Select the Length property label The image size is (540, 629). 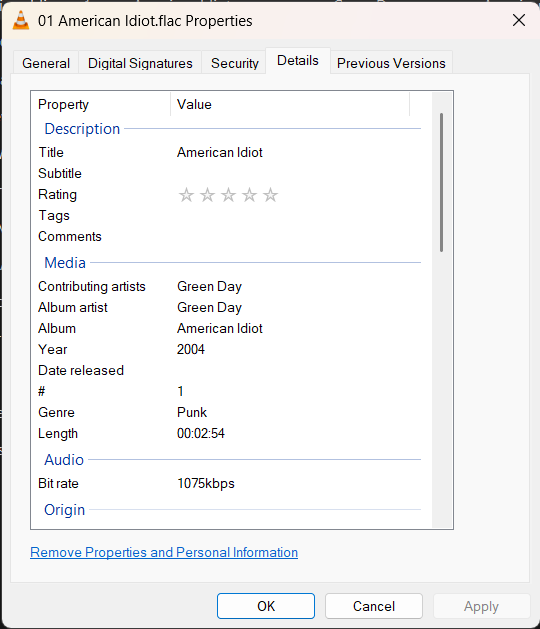pos(58,434)
